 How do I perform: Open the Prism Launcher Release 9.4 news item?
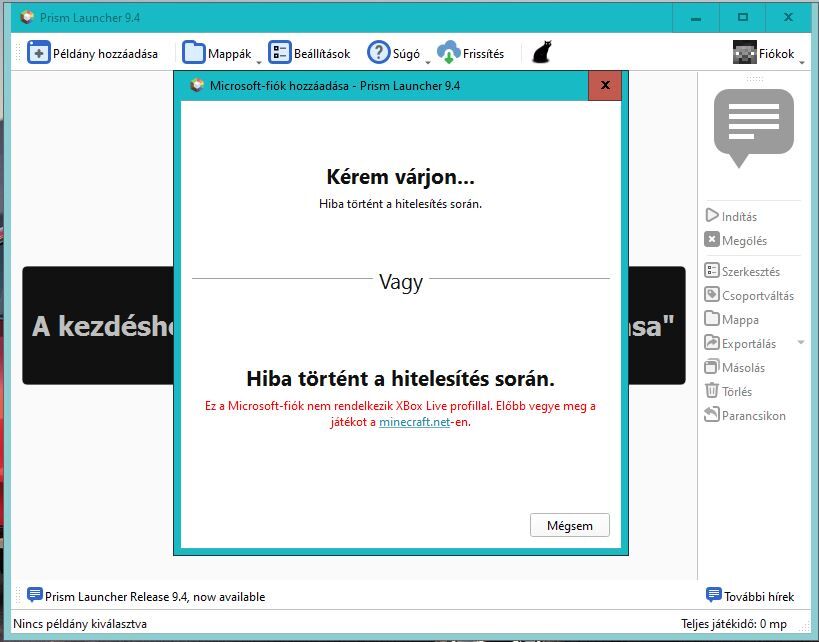(155, 597)
